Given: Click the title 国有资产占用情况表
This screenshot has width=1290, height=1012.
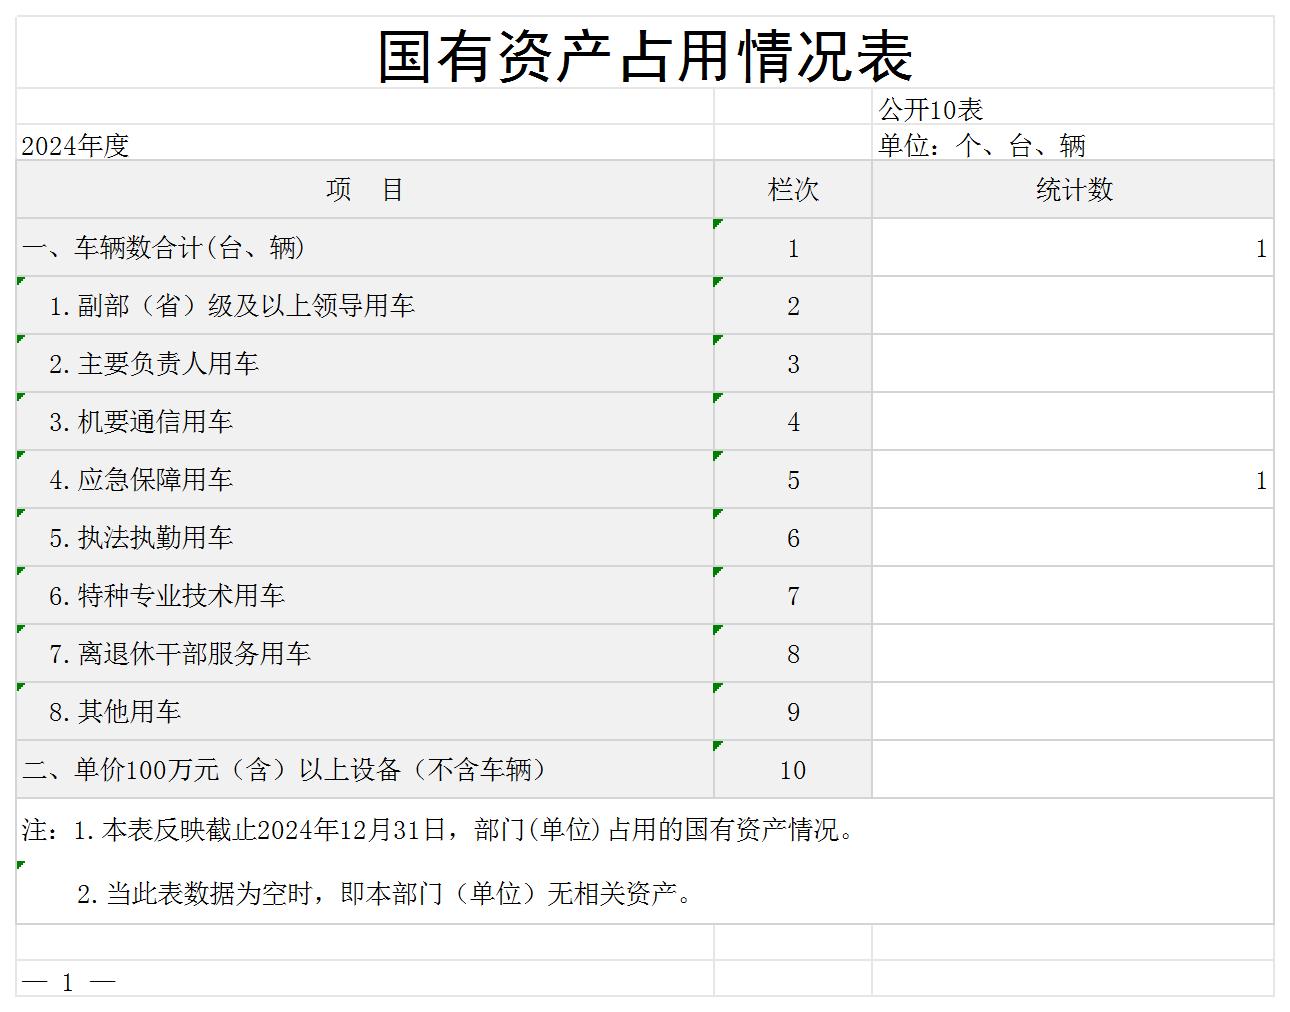Looking at the screenshot, I should [644, 55].
